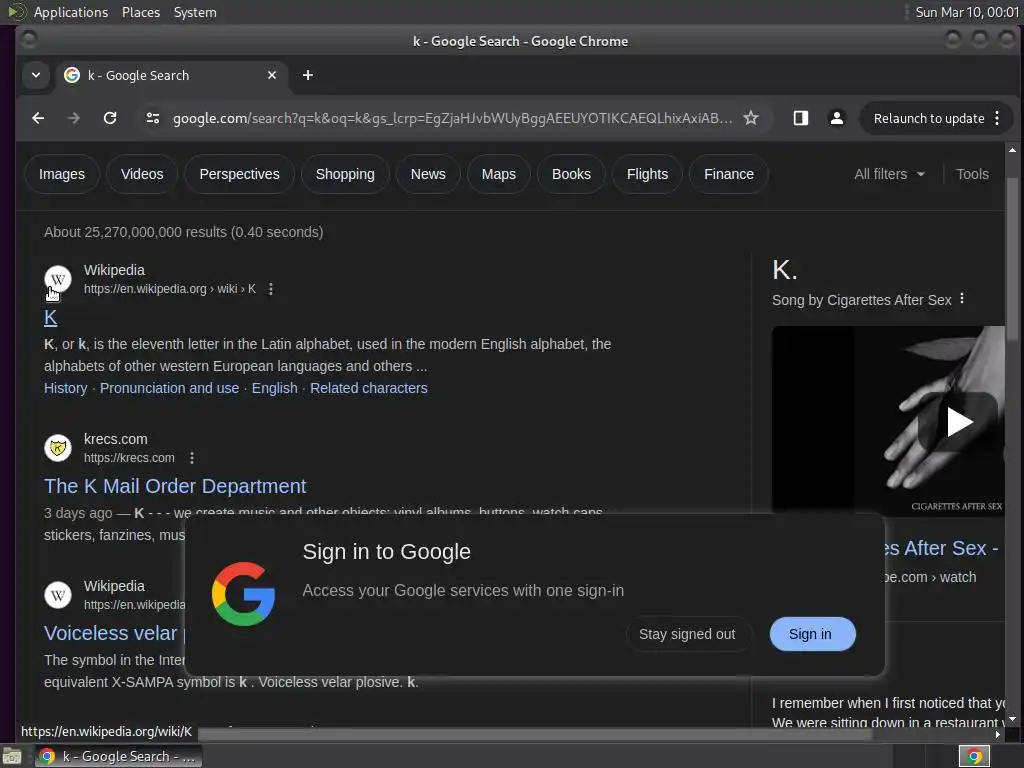
Task: Switch to Images search filter
Action: coord(62,174)
